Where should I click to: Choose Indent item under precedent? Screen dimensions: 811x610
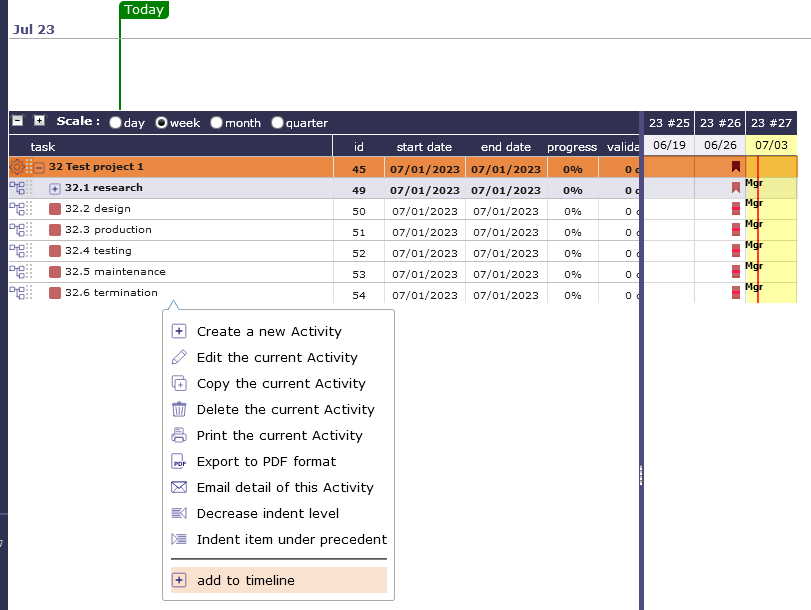click(291, 539)
